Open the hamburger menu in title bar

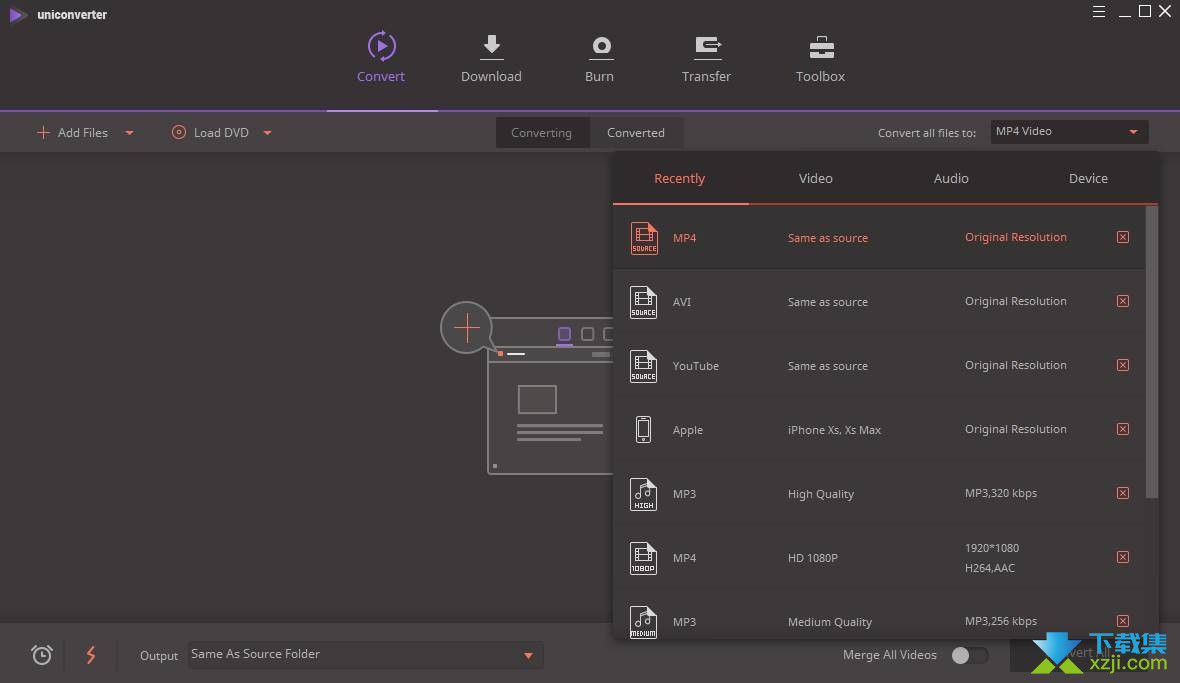pyautogui.click(x=1099, y=11)
